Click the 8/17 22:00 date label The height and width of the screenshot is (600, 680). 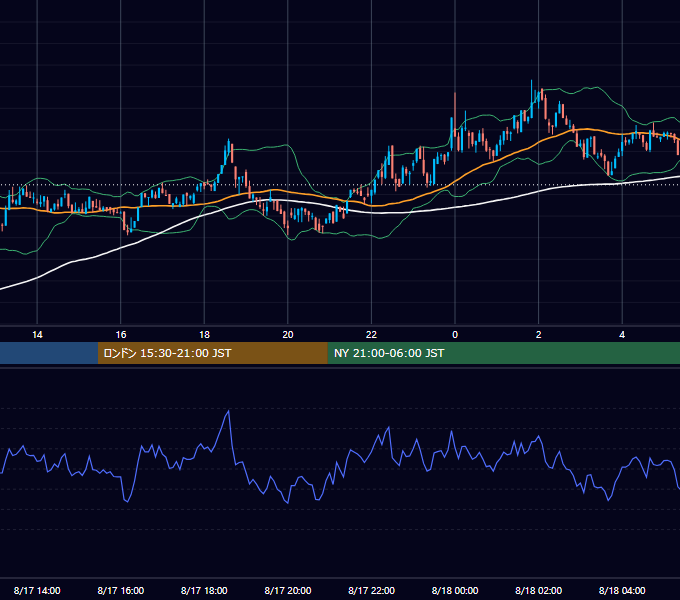(x=372, y=590)
